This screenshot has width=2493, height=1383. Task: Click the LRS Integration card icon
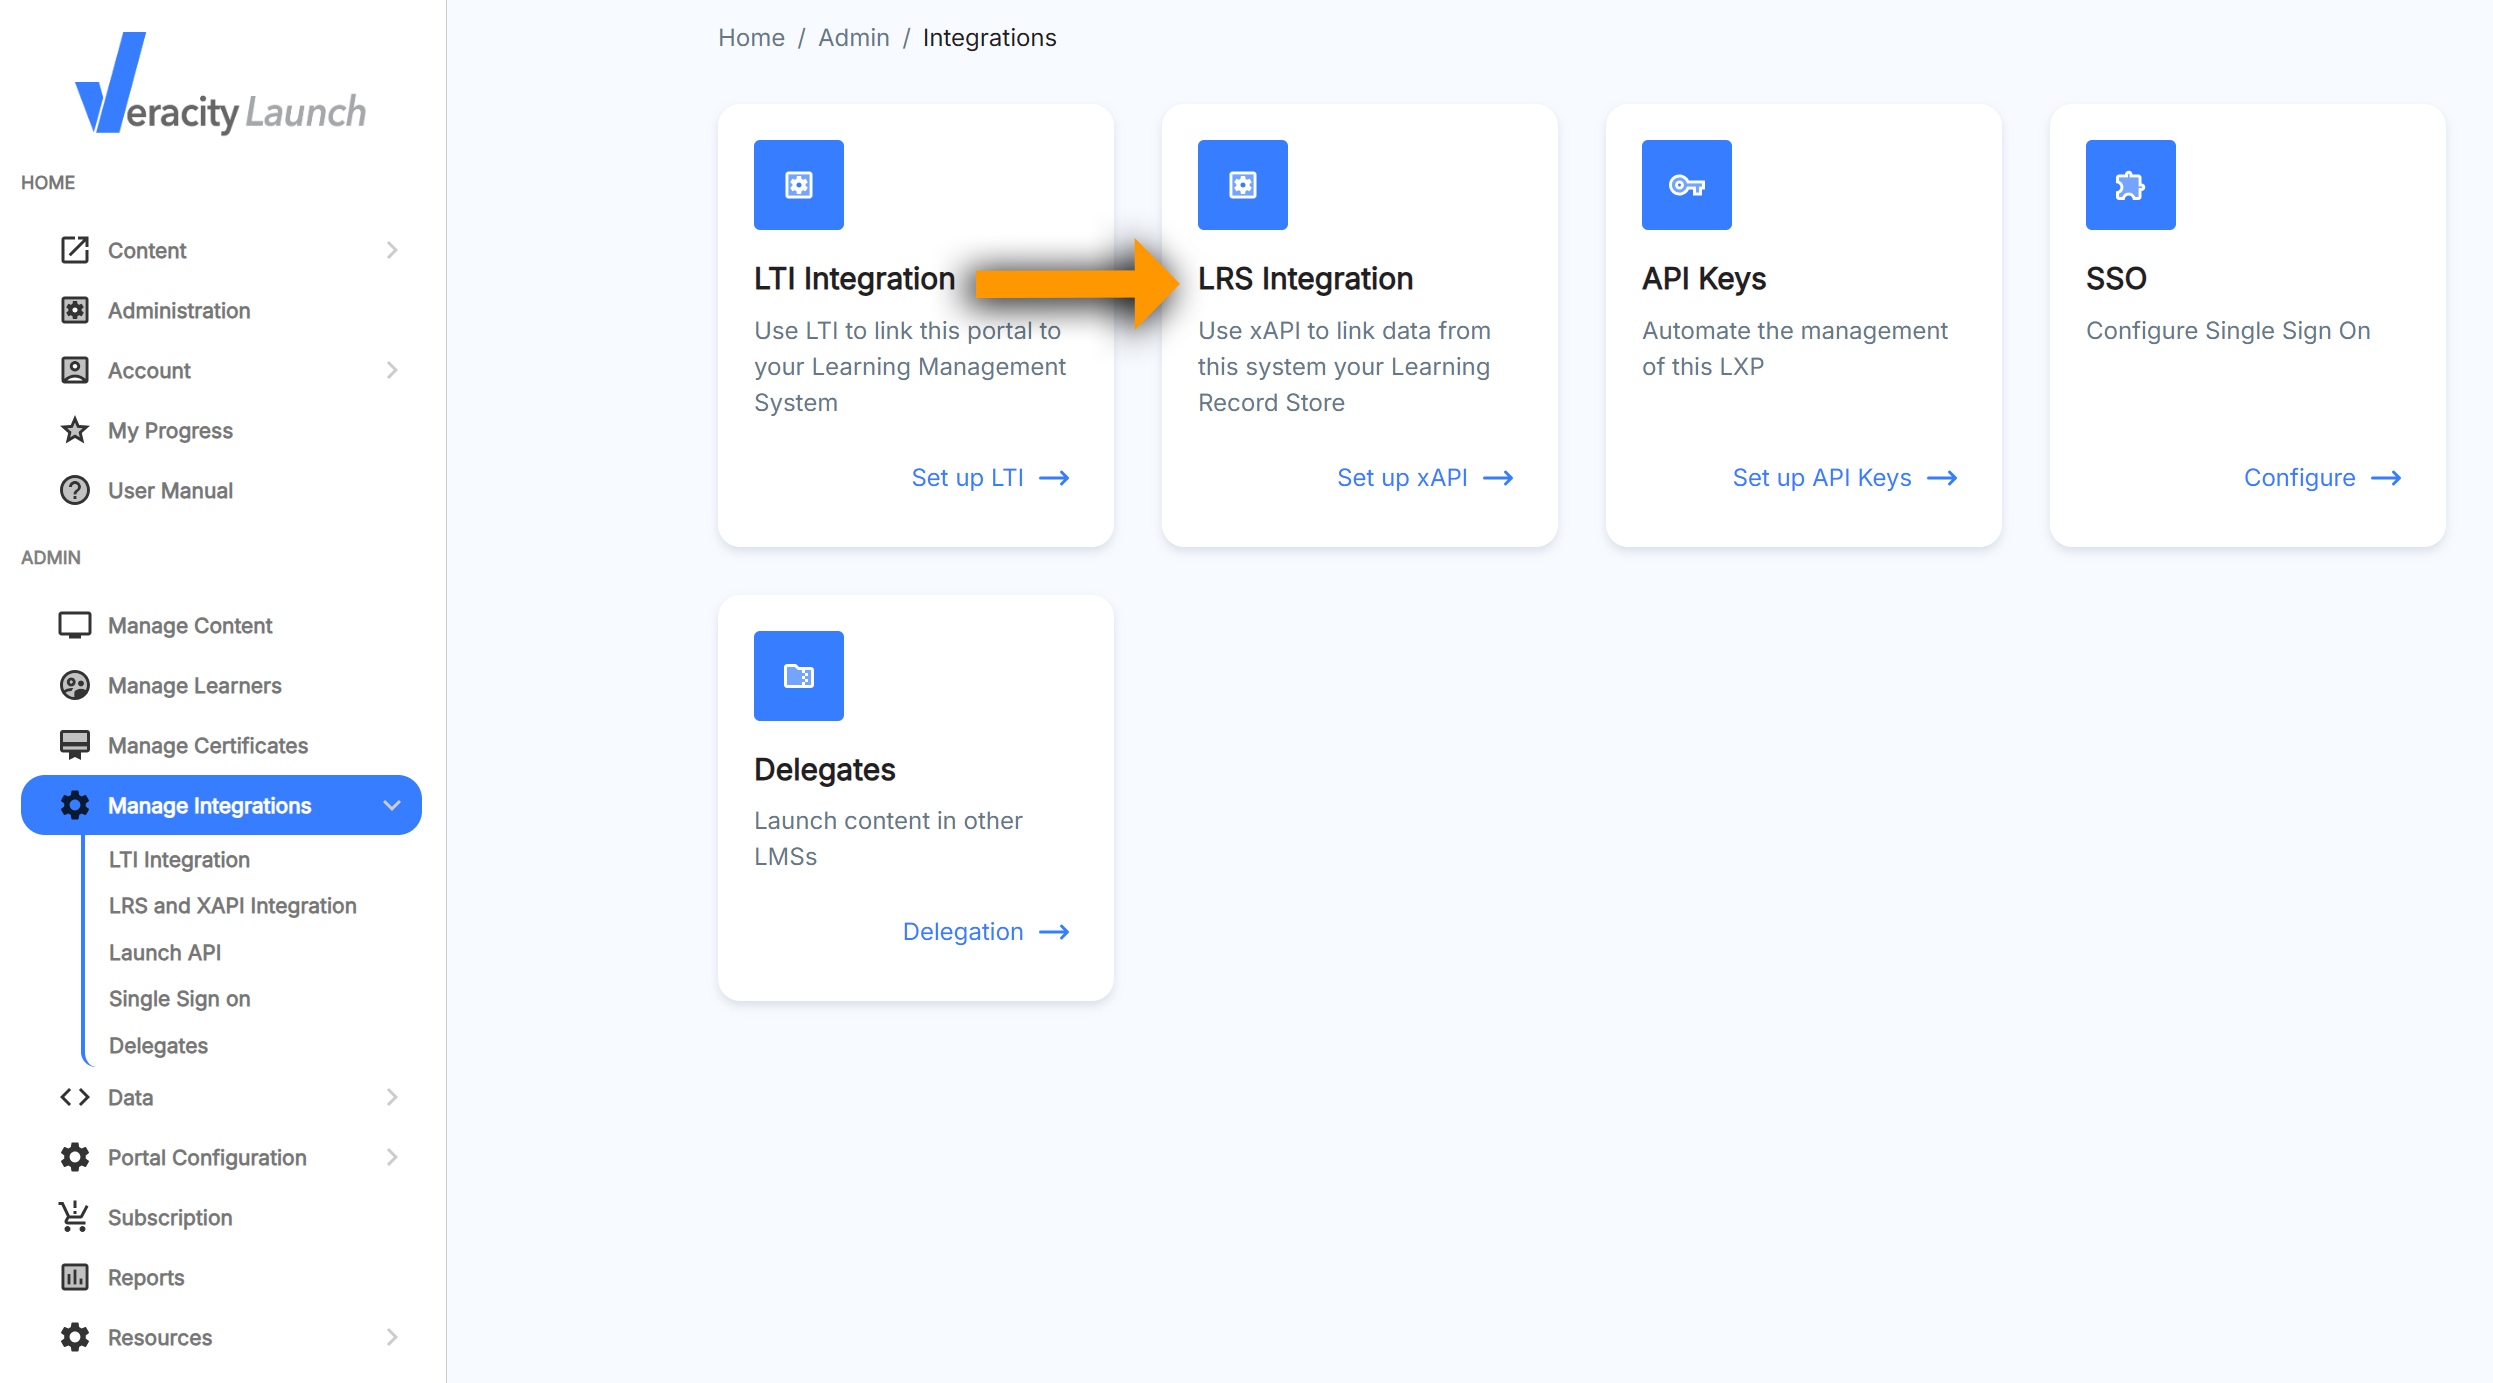(1242, 185)
